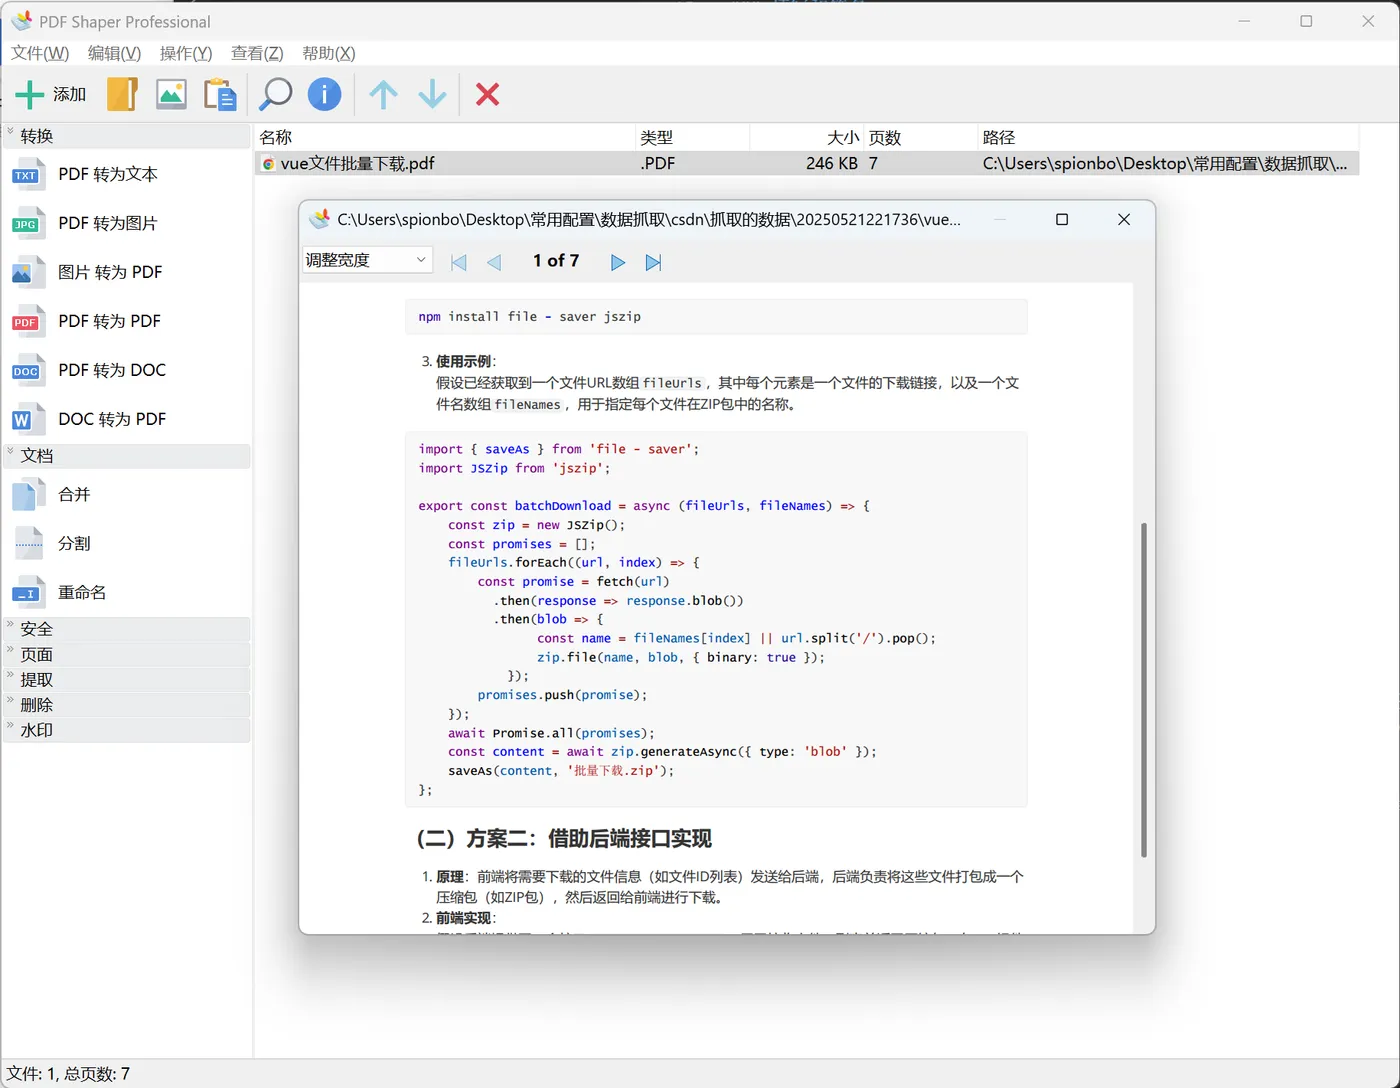Close the PDF preview window
This screenshot has width=1400, height=1088.
[1124, 219]
